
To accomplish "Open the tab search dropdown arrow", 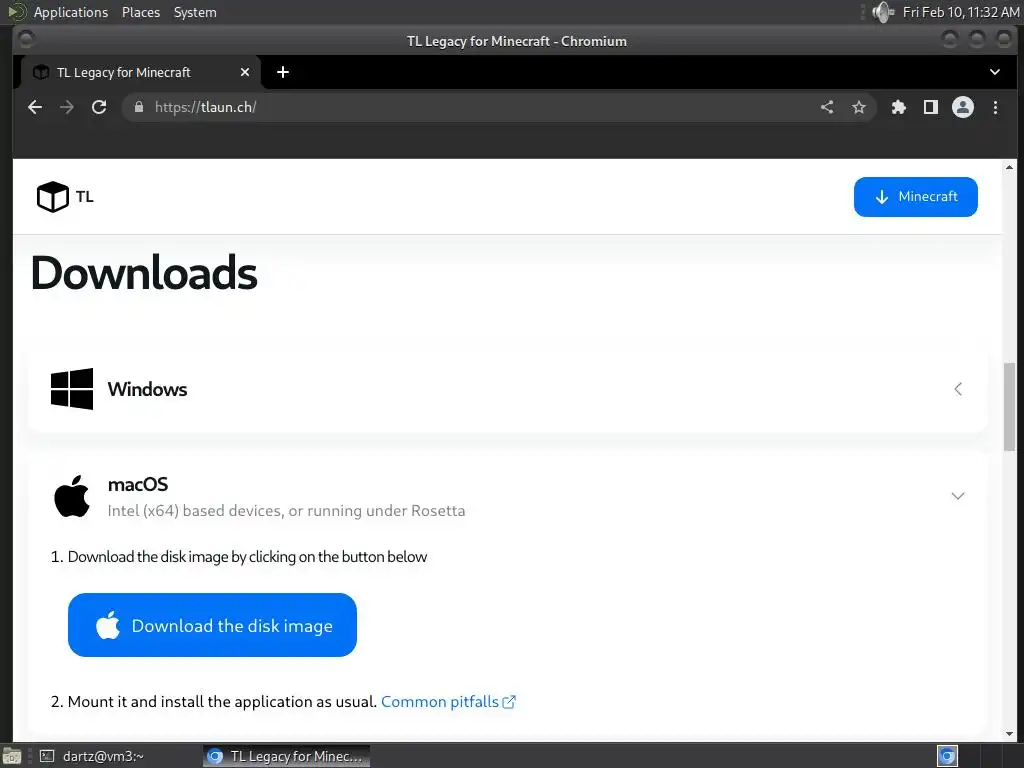I will pos(995,72).
